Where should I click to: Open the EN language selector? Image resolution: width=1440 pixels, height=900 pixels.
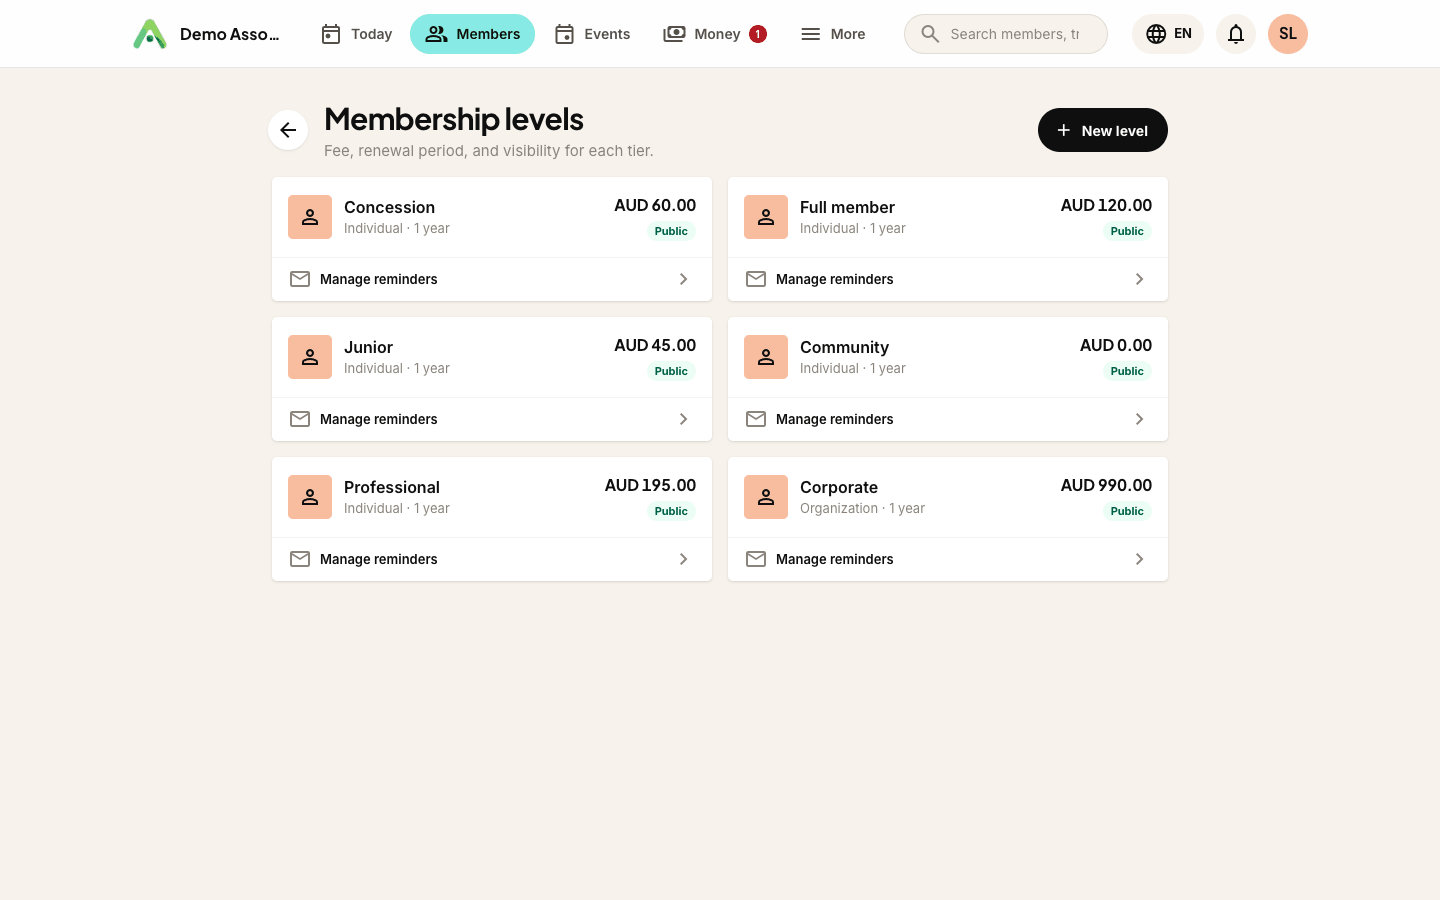click(x=1168, y=34)
